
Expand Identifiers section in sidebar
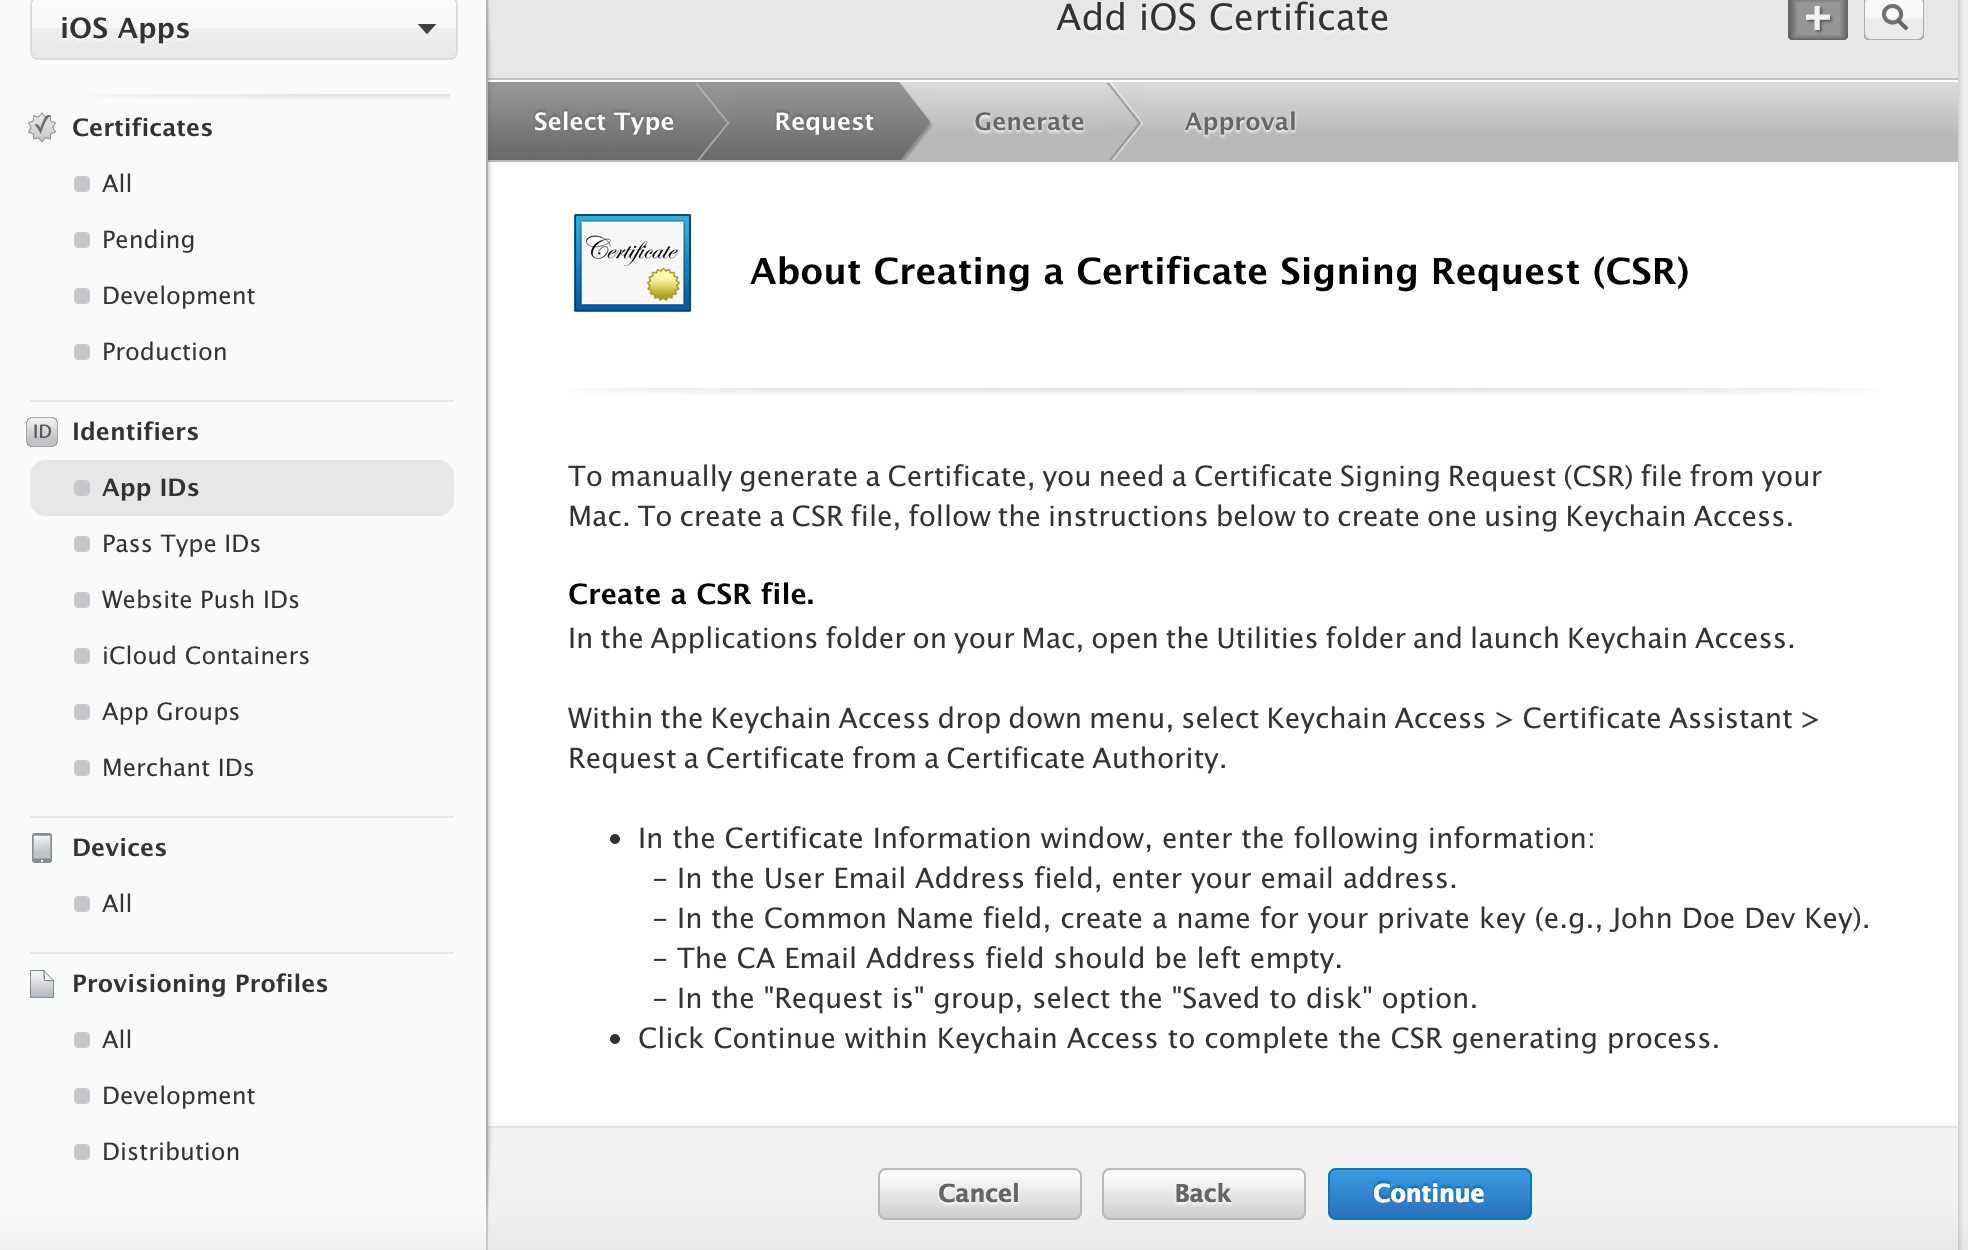[x=135, y=431]
